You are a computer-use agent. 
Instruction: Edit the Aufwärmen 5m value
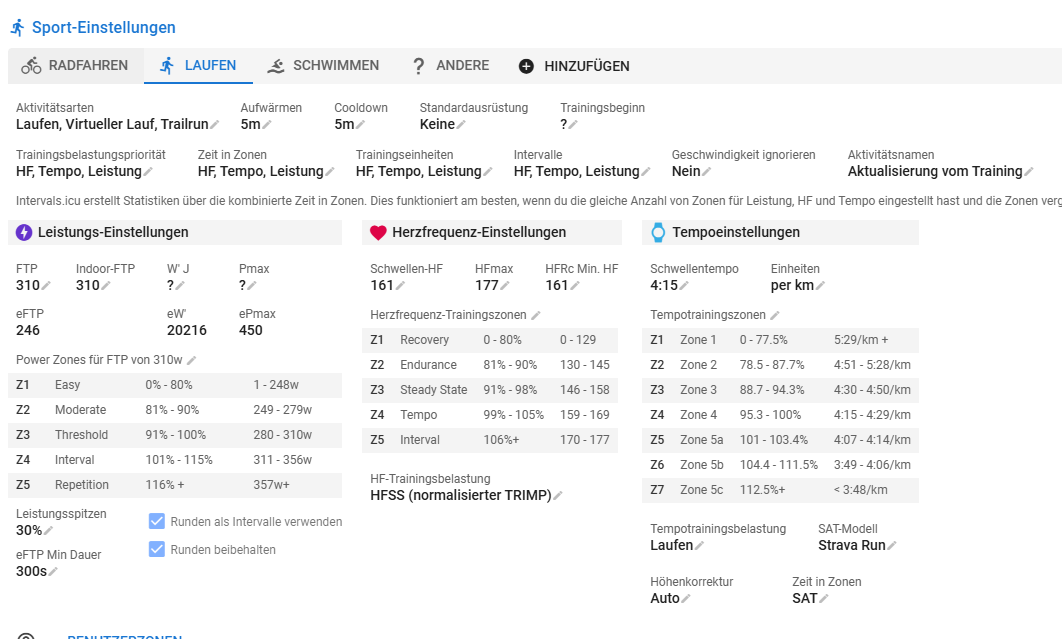pos(267,125)
